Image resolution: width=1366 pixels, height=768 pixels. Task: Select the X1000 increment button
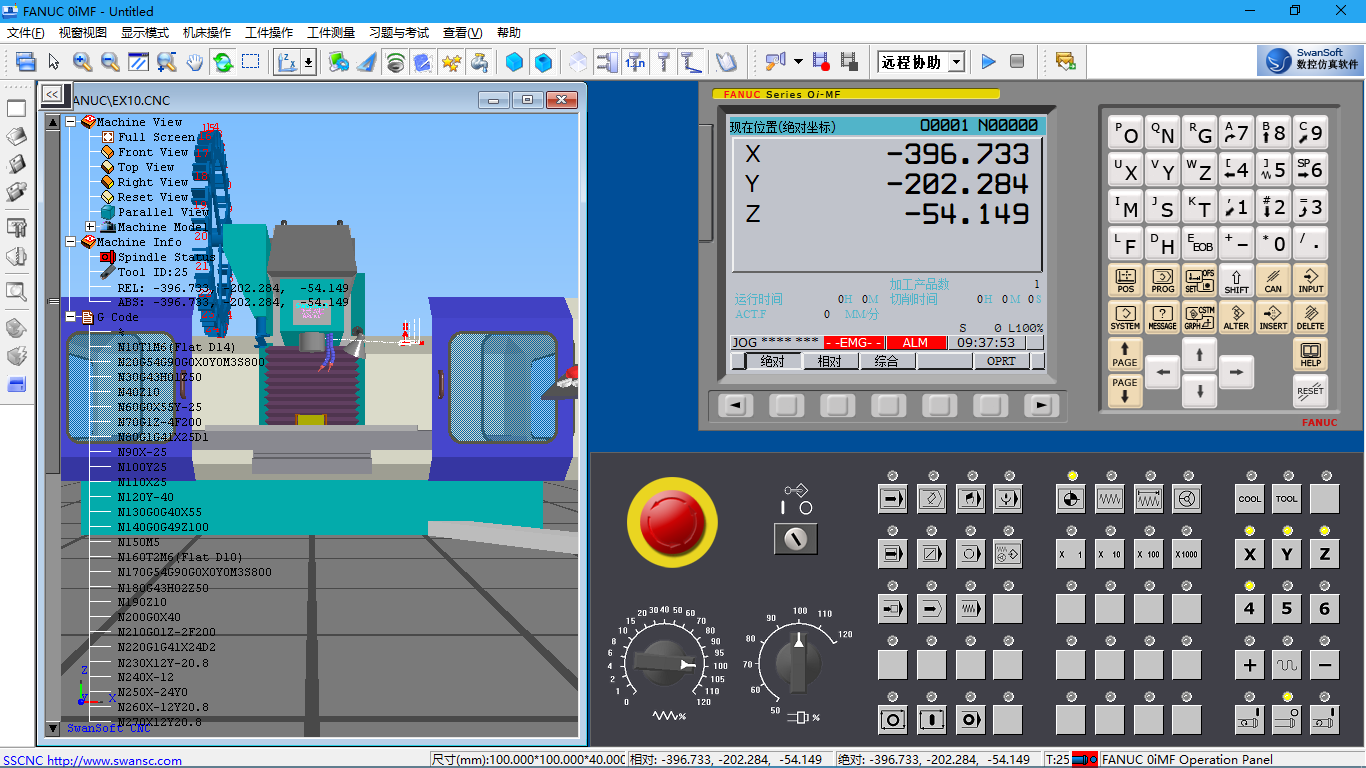(x=1186, y=554)
